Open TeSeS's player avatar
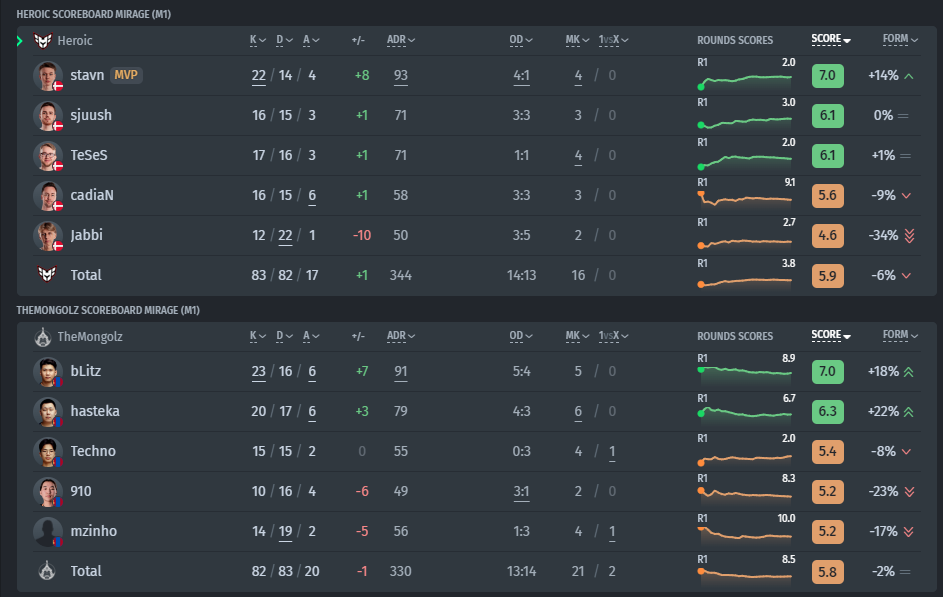Viewport: 943px width, 597px height. [48, 156]
